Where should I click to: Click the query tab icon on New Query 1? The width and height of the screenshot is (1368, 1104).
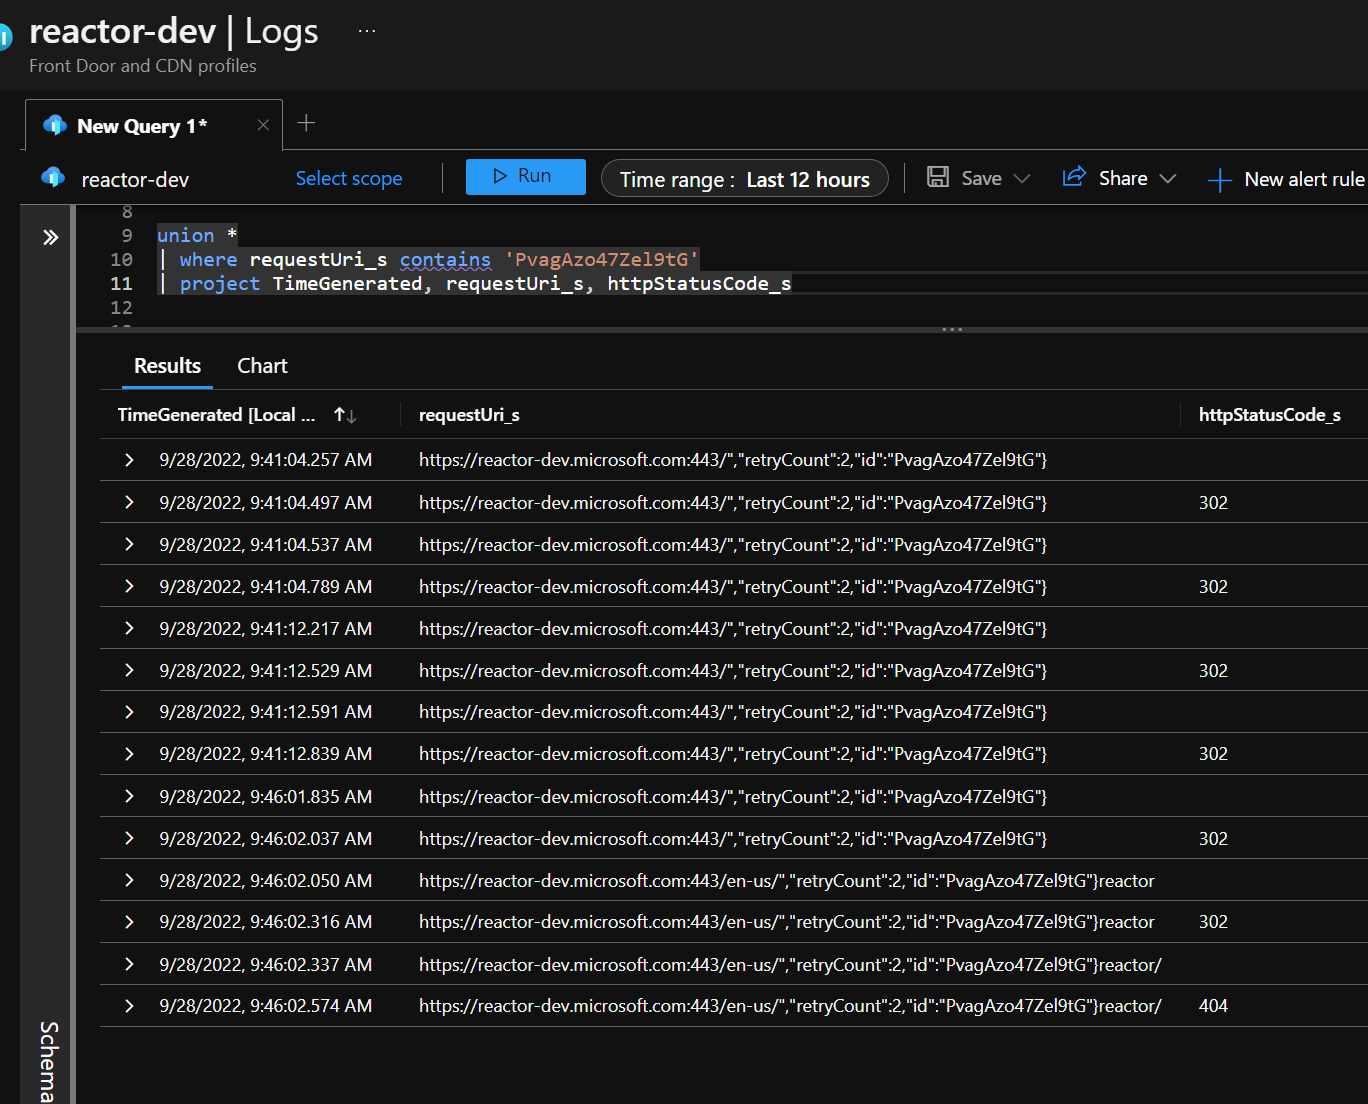click(x=56, y=124)
